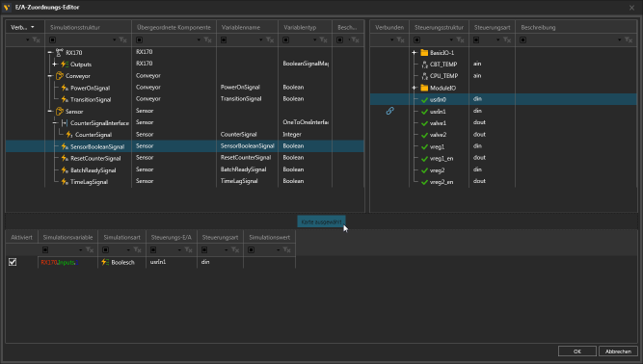Clear the Variablenname column filter
Image resolution: width=643 pixels, height=364 pixels.
click(269, 40)
